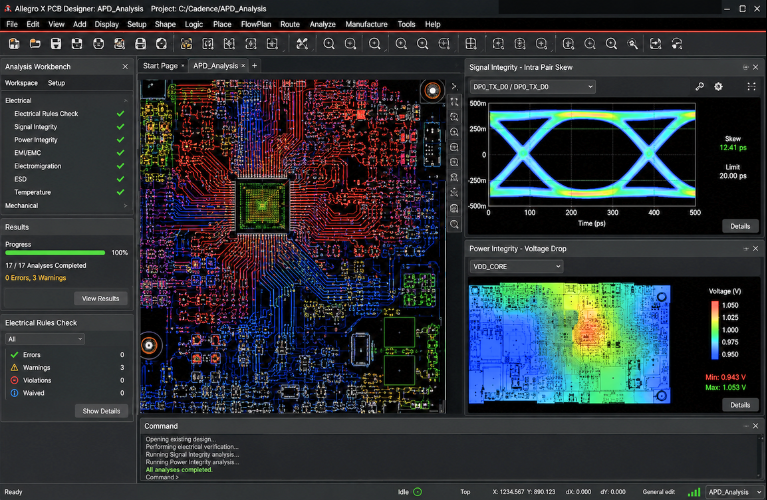Click the orange highlighted toolbar icon

coord(186,44)
